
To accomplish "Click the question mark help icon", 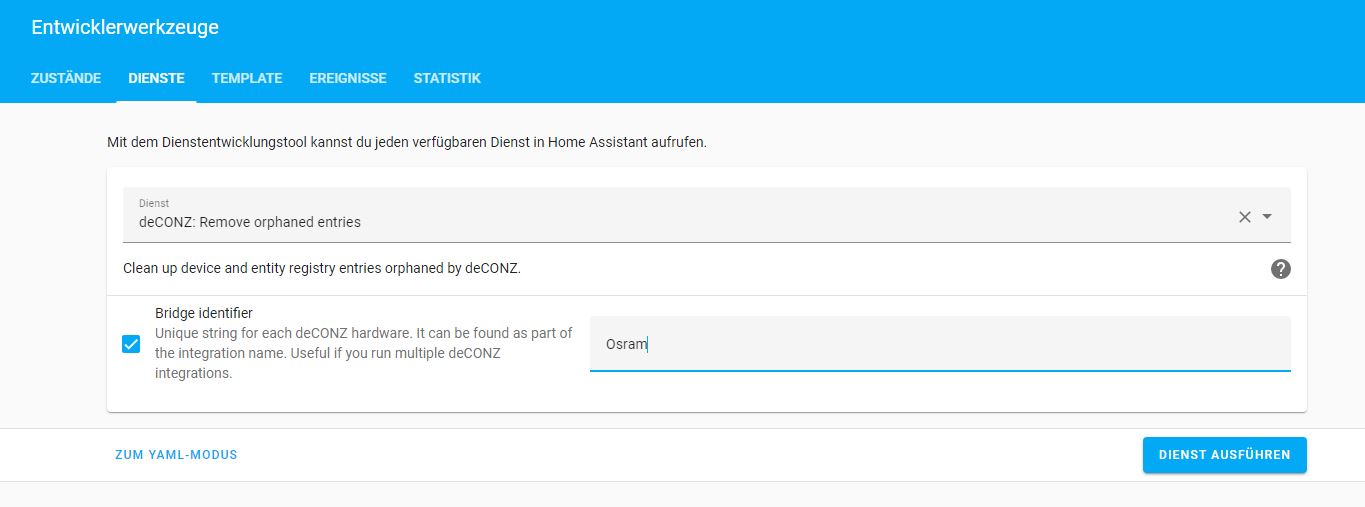I will click(1280, 269).
